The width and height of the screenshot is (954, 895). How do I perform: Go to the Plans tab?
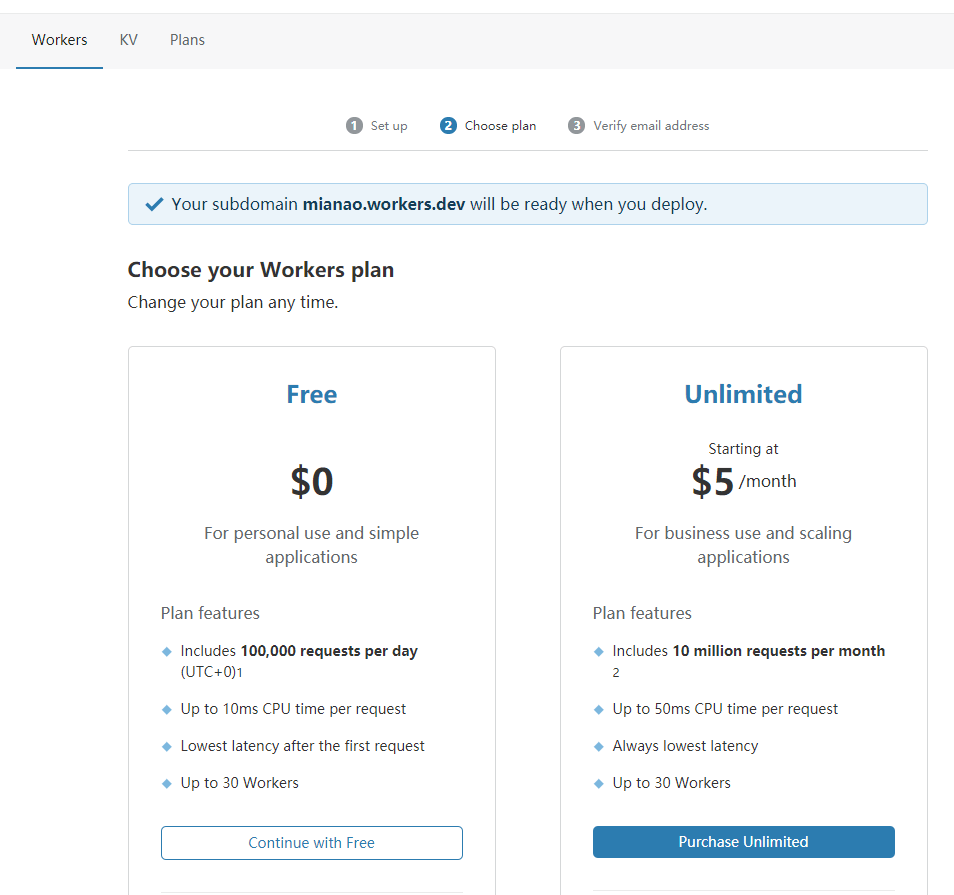[187, 40]
